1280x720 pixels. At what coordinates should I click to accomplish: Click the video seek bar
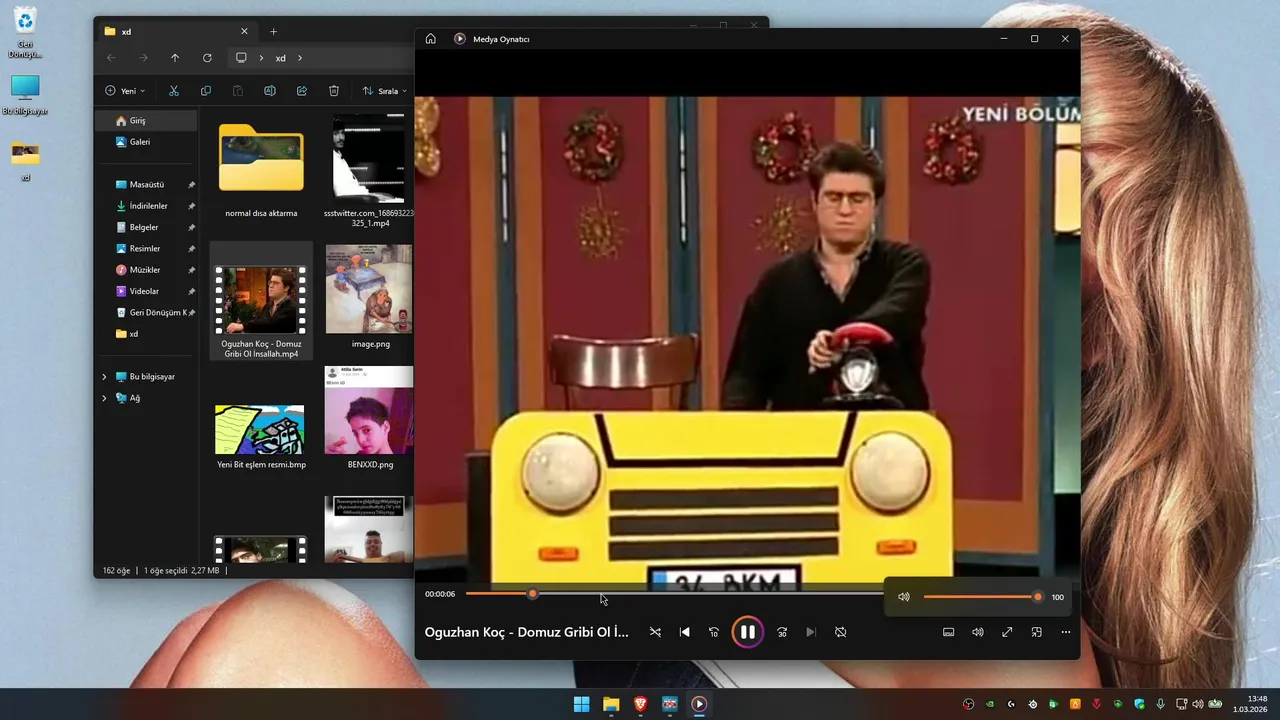[x=675, y=594]
